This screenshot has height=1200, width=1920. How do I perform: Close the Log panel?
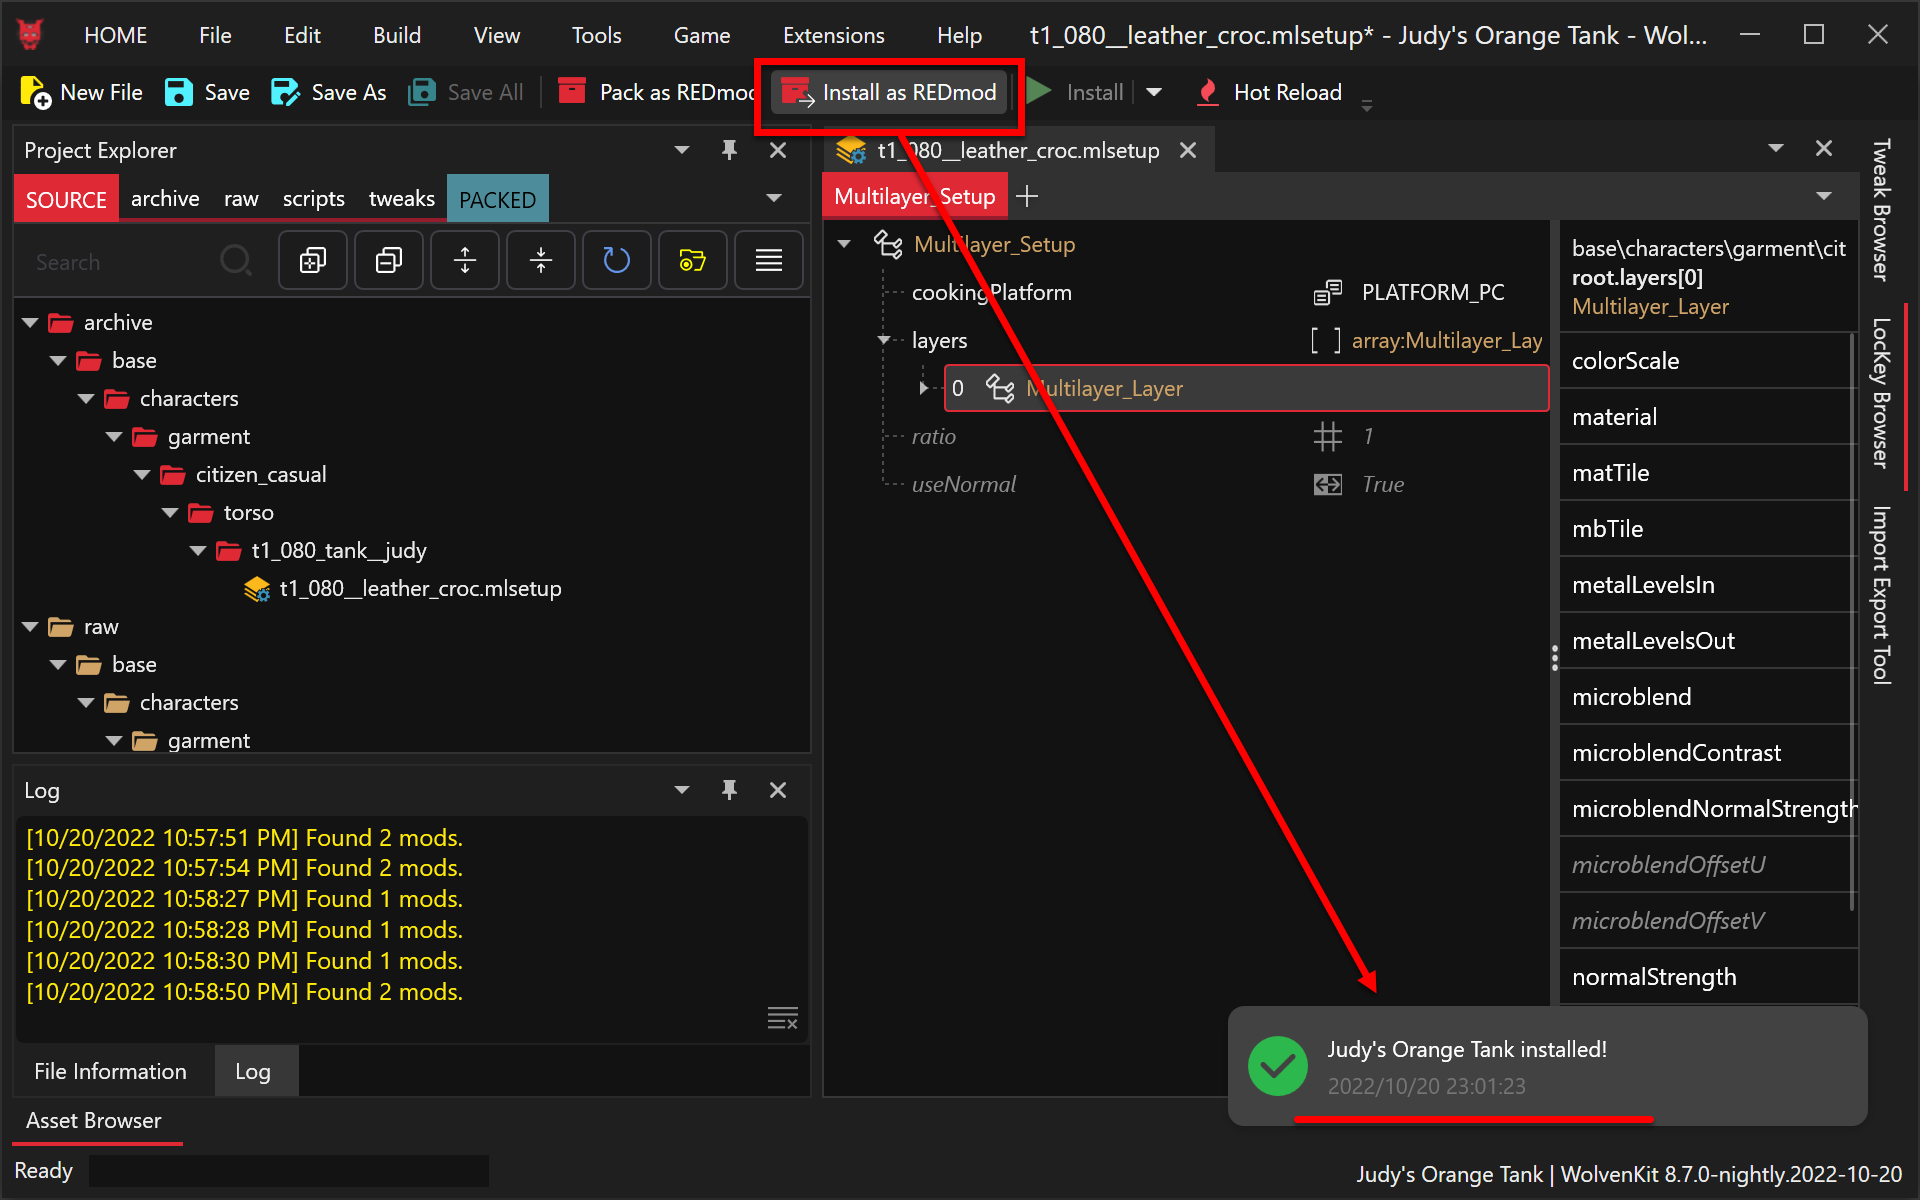778,790
